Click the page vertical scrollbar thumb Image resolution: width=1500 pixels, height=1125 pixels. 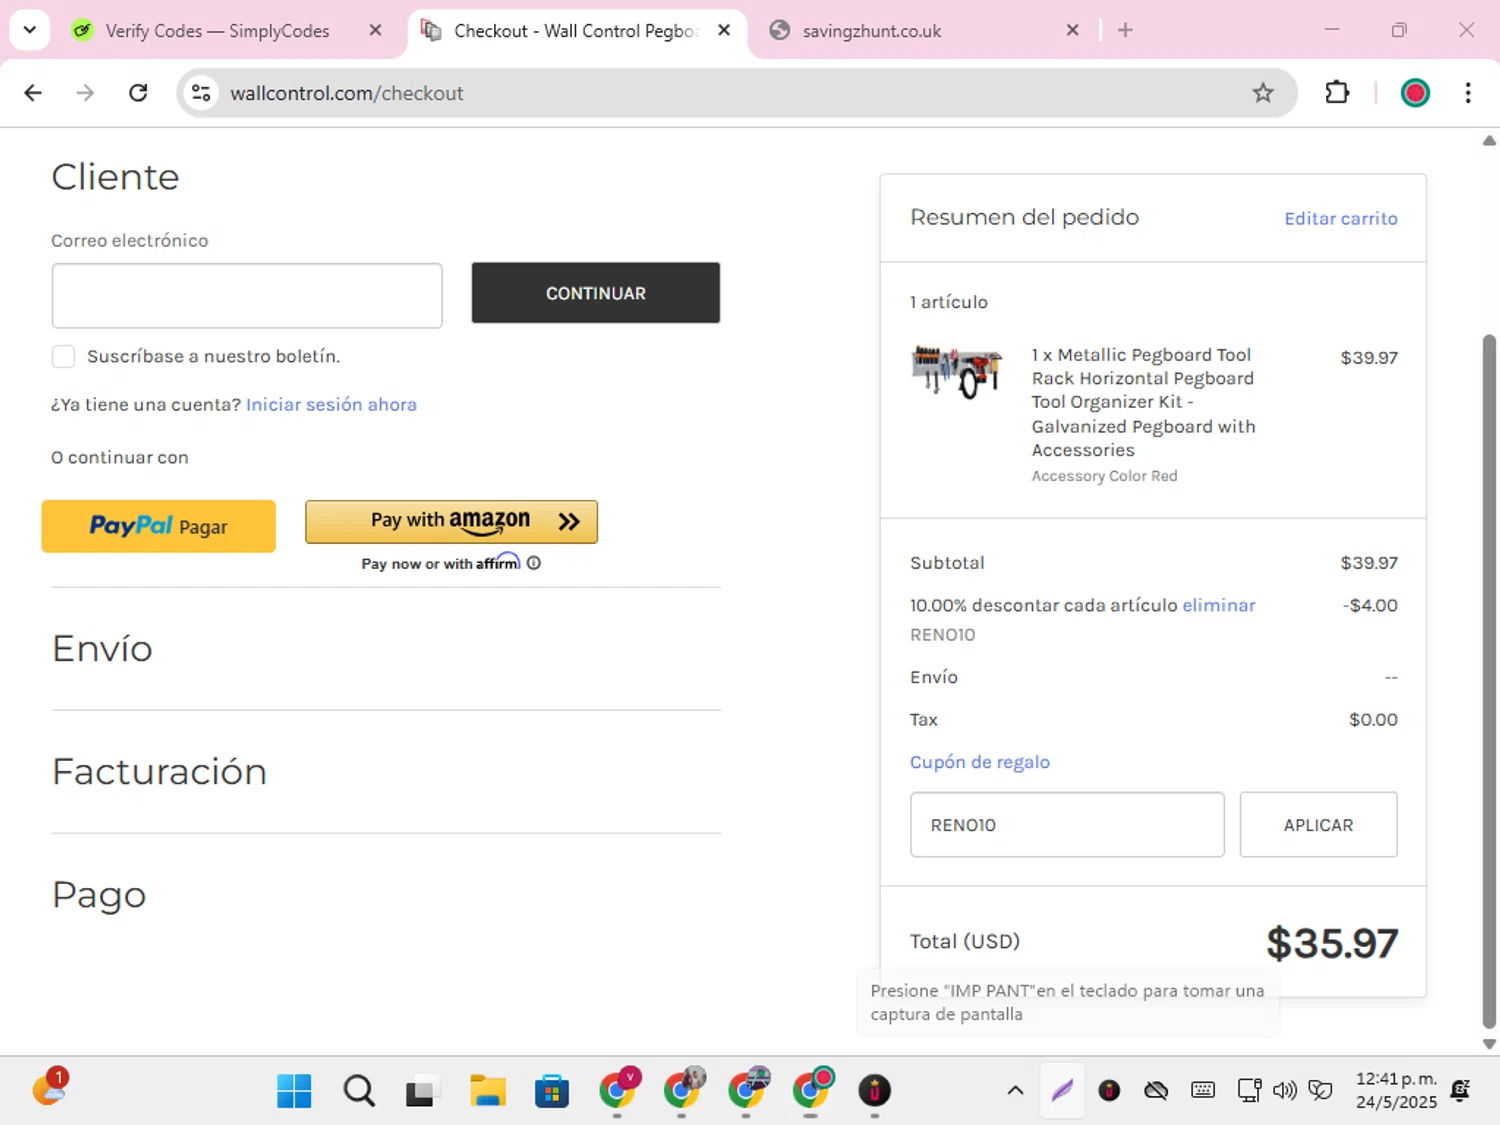(1489, 680)
